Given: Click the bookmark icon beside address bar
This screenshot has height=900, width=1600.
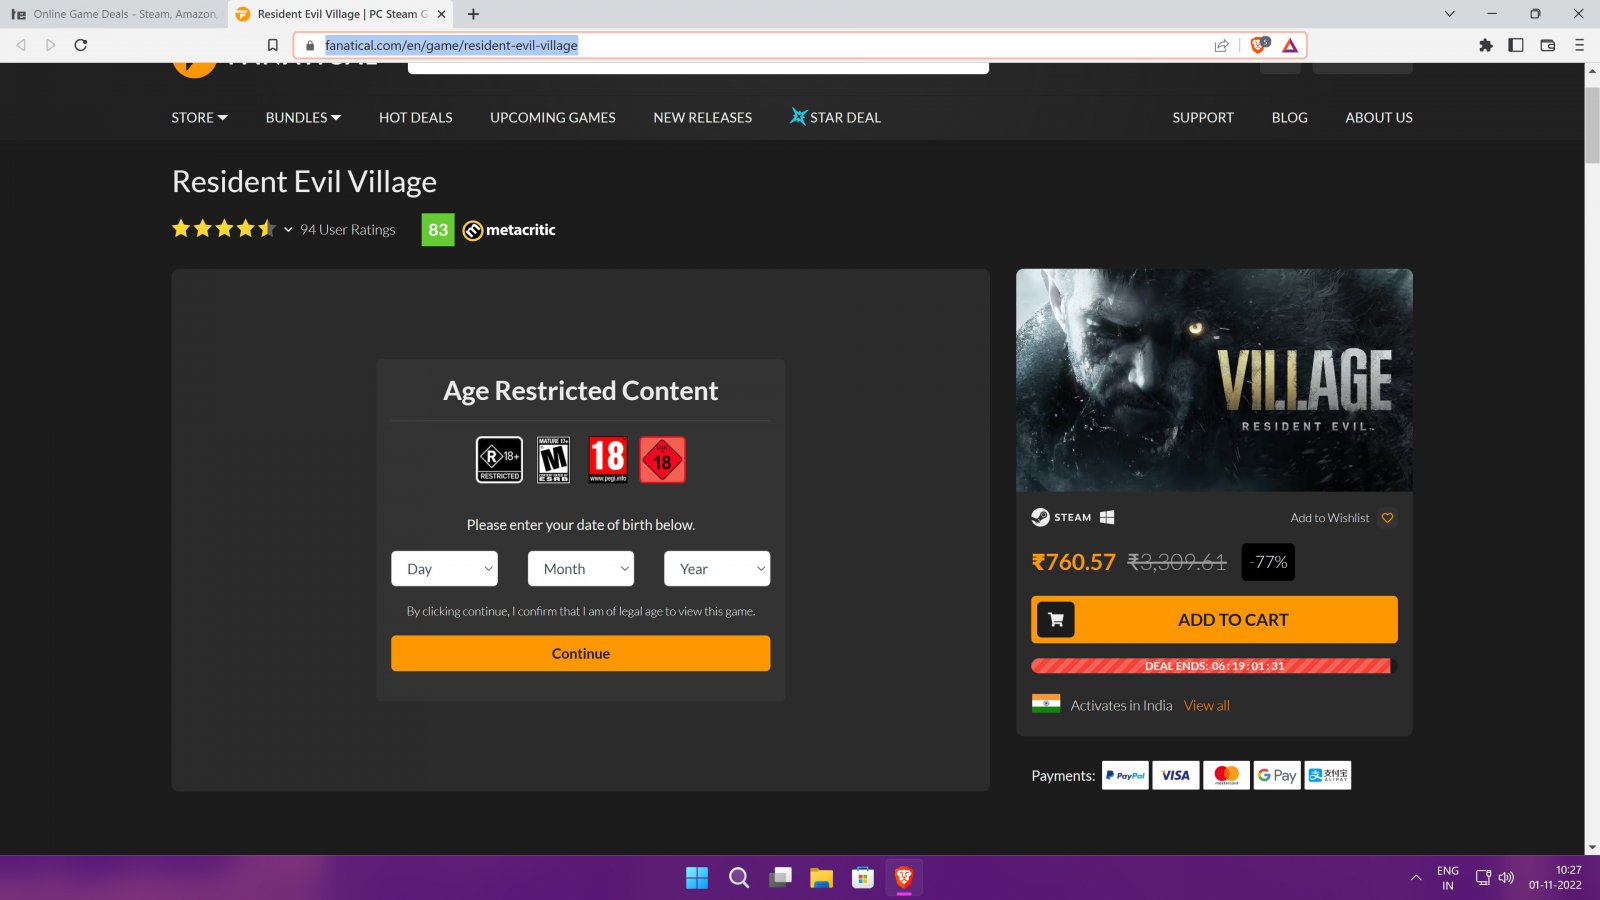Looking at the screenshot, I should (272, 45).
